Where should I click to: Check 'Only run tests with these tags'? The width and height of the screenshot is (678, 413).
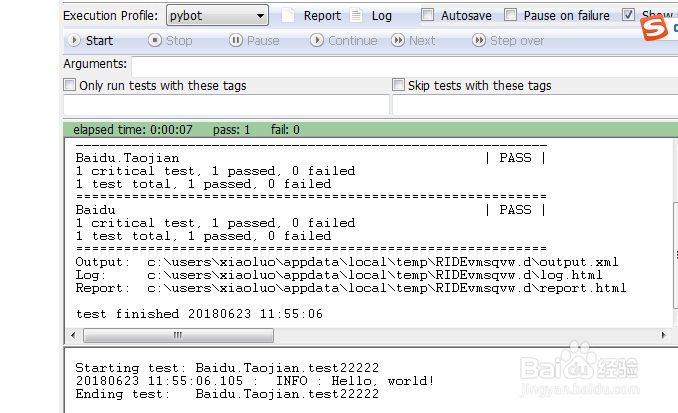[x=70, y=86]
